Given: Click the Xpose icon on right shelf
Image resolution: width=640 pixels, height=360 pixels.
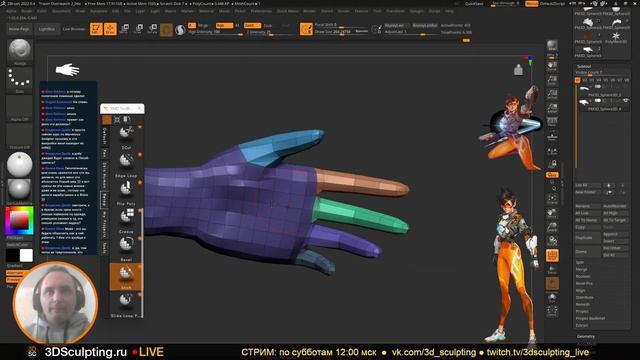Looking at the screenshot, I should pos(552,312).
